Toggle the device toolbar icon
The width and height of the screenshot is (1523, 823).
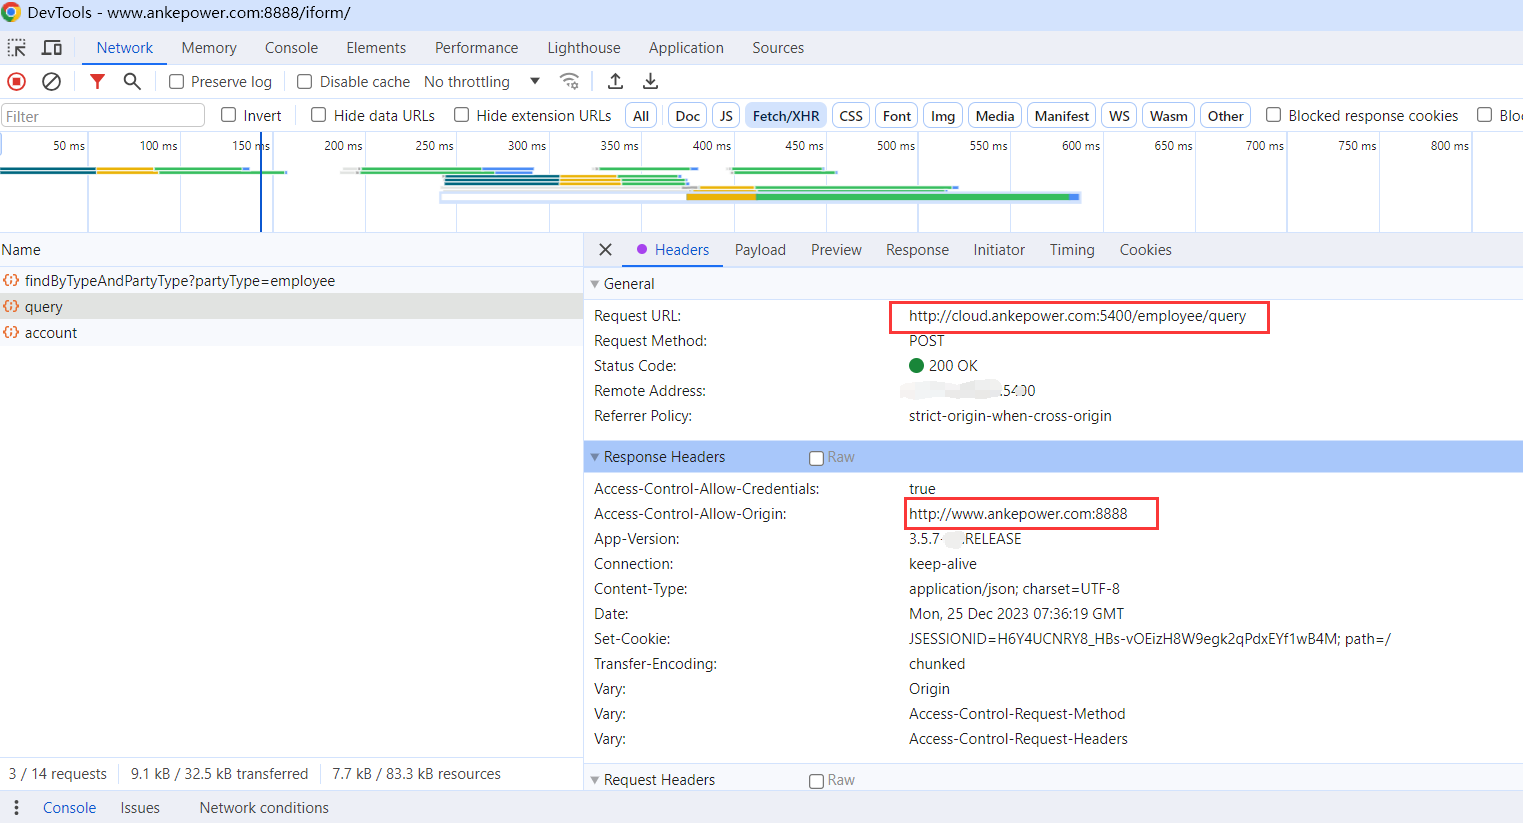pyautogui.click(x=51, y=48)
